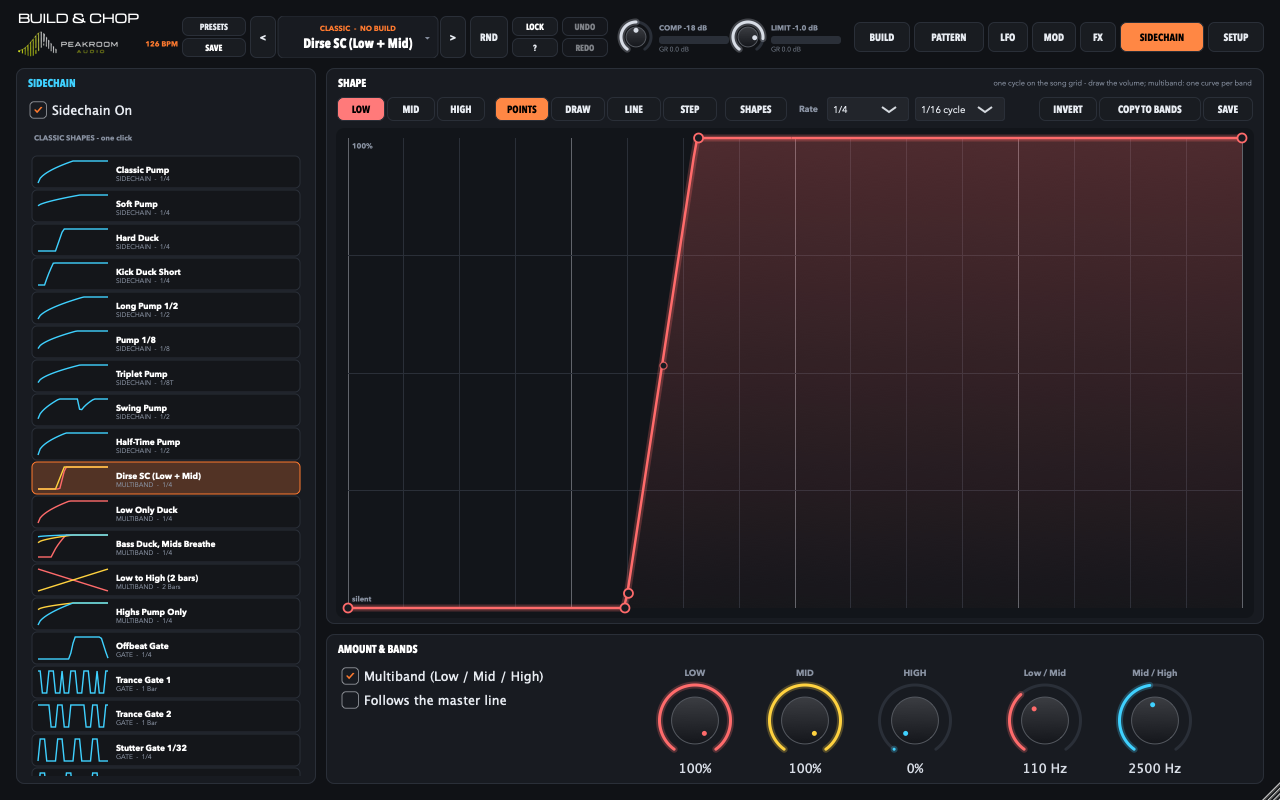This screenshot has width=1280, height=800.
Task: Go to previous preset arrow
Action: pyautogui.click(x=262, y=37)
